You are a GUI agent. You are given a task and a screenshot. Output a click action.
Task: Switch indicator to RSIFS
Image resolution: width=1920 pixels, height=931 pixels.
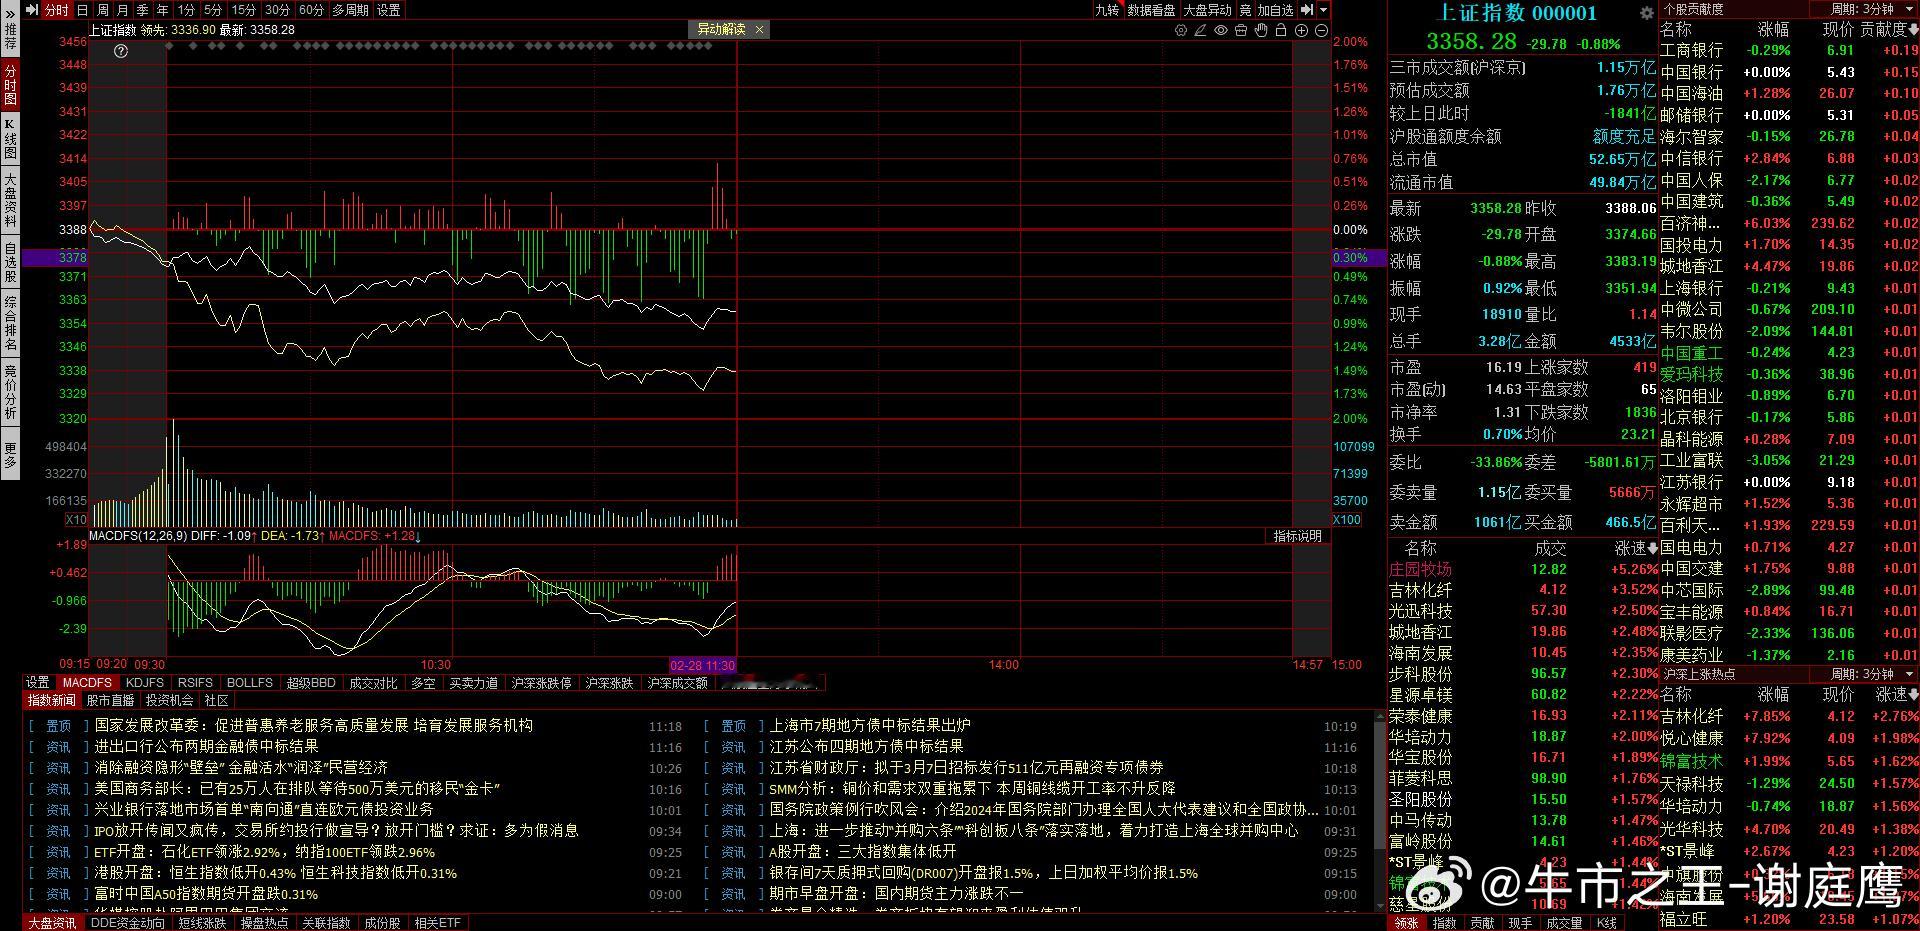[x=195, y=683]
